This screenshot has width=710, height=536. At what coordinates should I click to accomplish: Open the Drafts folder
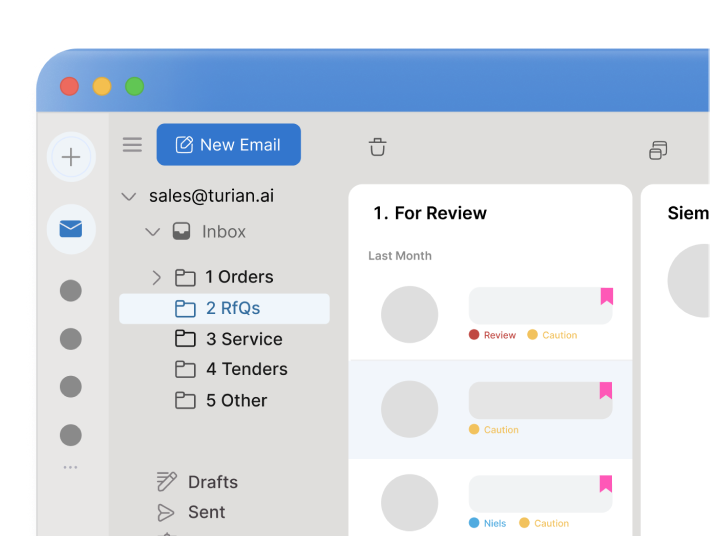pos(197,482)
